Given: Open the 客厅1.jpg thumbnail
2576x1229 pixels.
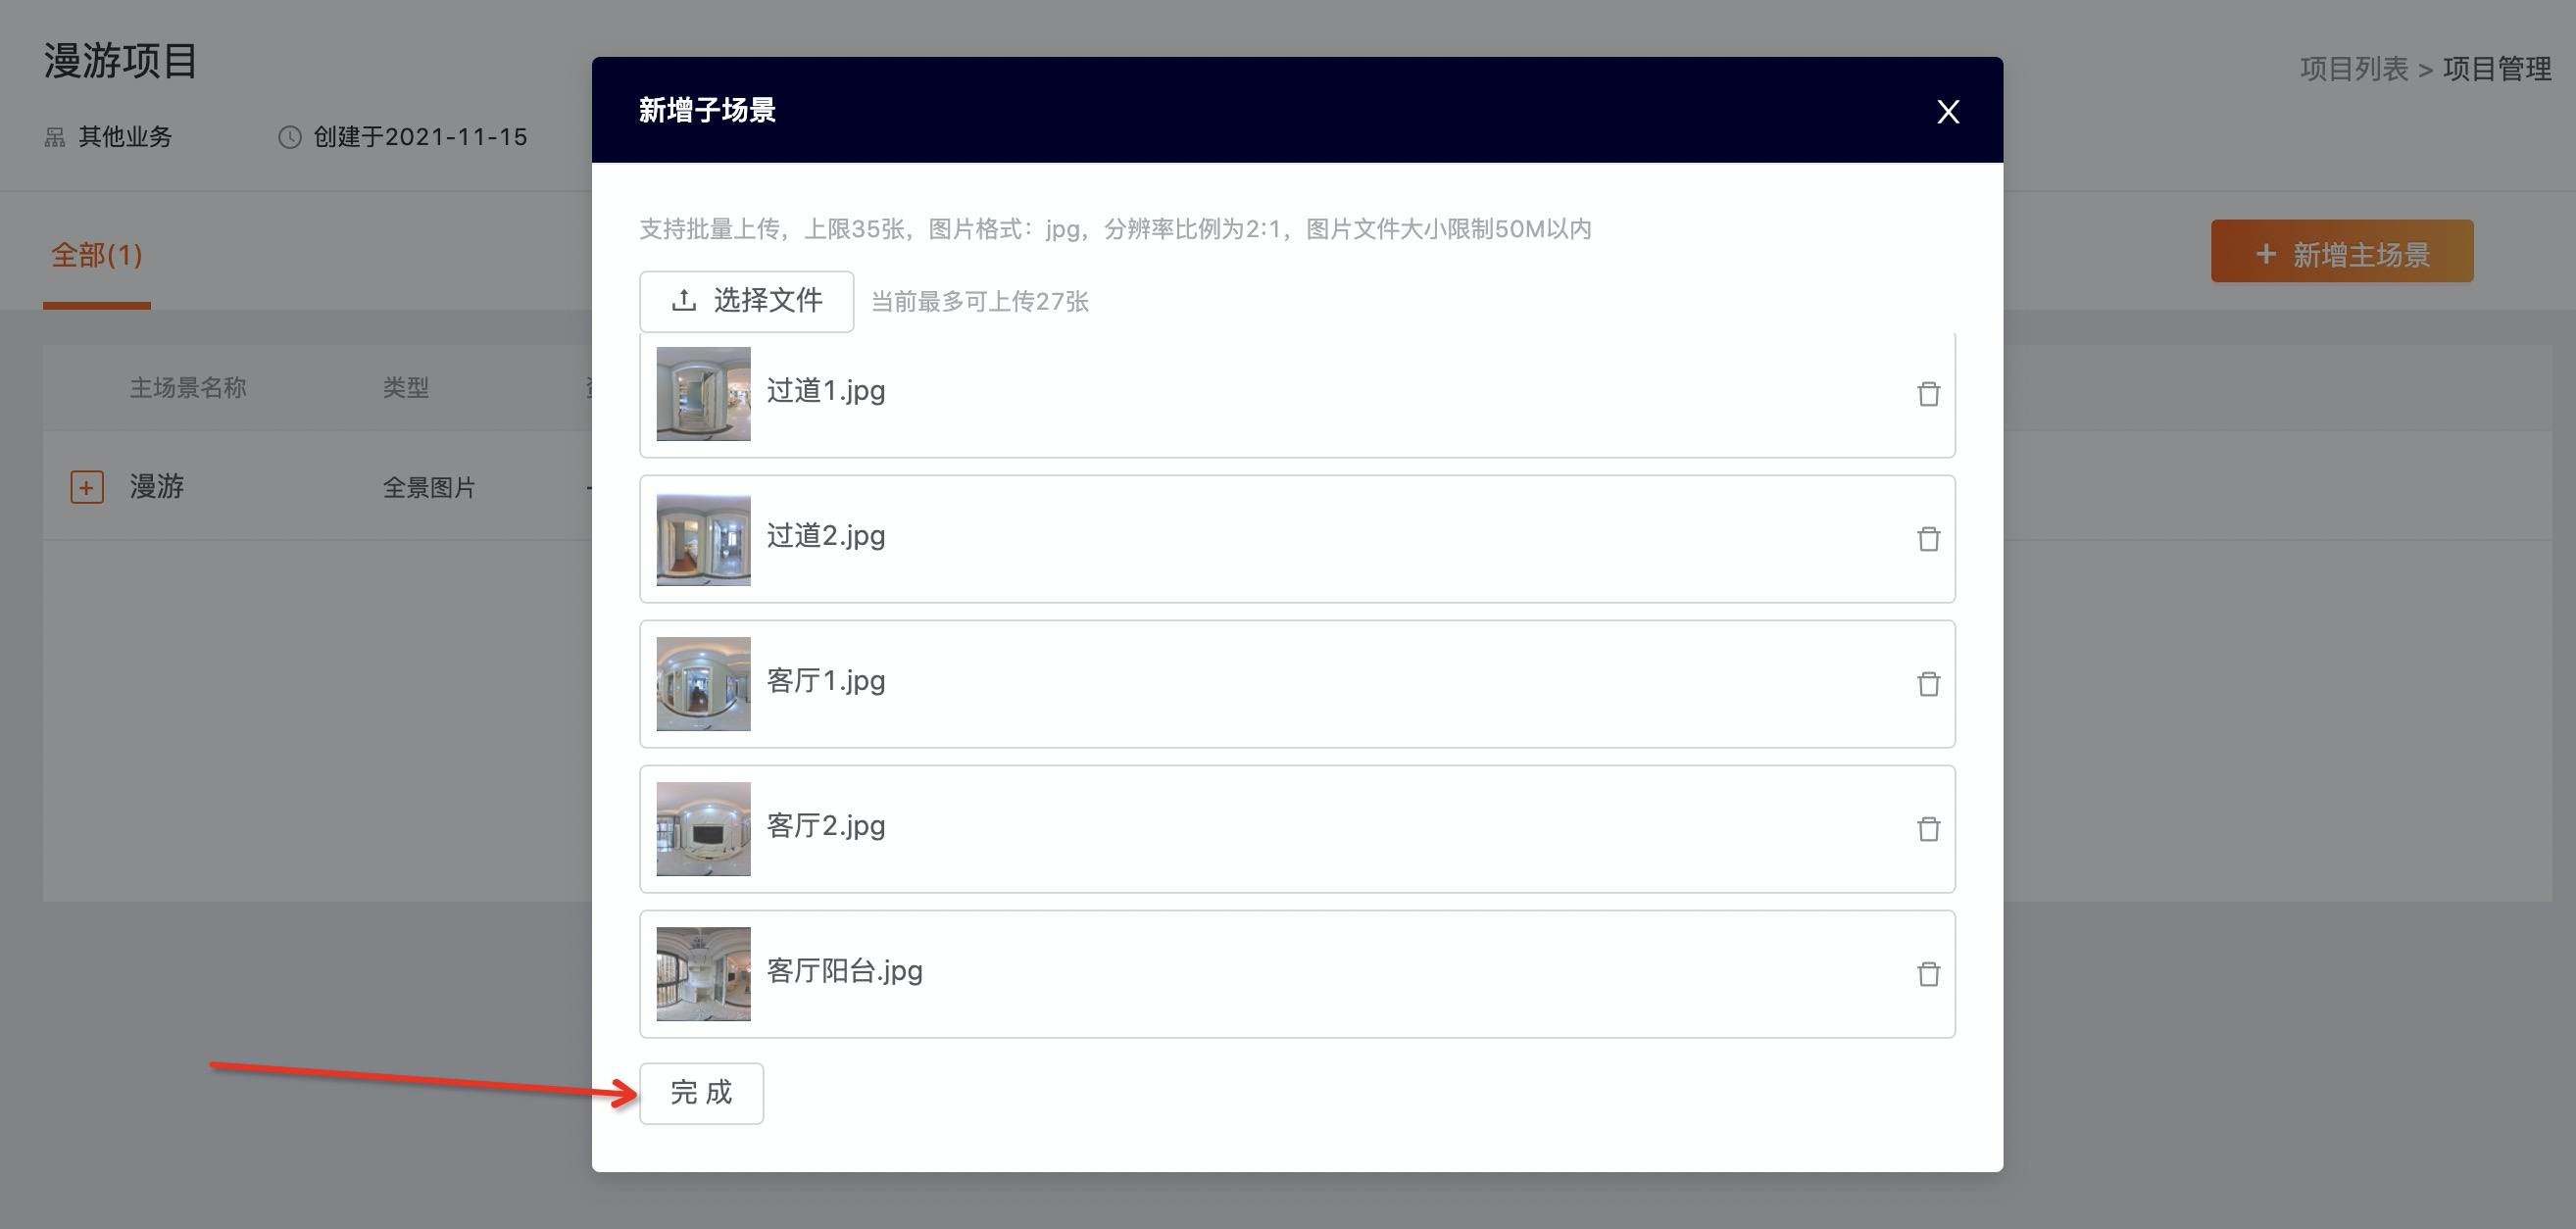Looking at the screenshot, I should (x=703, y=684).
